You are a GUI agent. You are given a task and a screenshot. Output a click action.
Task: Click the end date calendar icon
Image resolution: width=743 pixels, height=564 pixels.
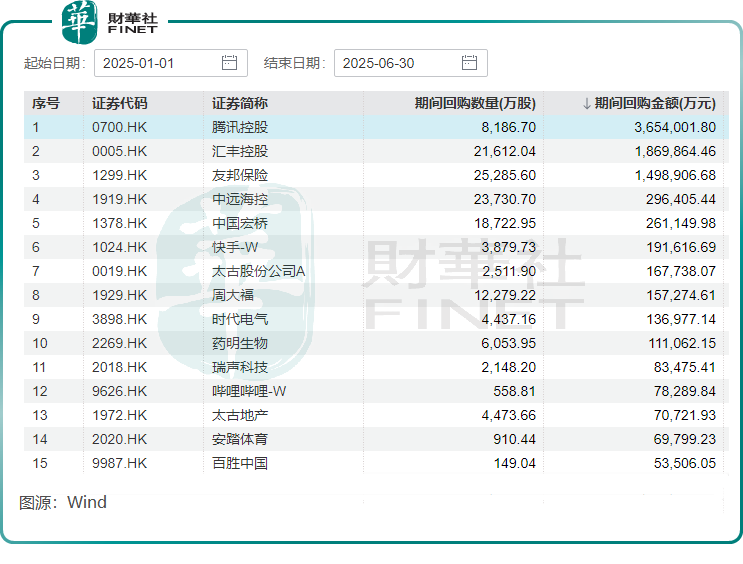(x=470, y=63)
